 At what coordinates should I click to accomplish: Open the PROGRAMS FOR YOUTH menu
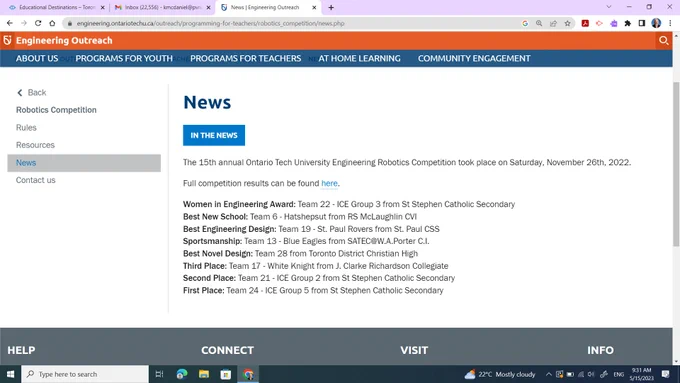tap(124, 59)
